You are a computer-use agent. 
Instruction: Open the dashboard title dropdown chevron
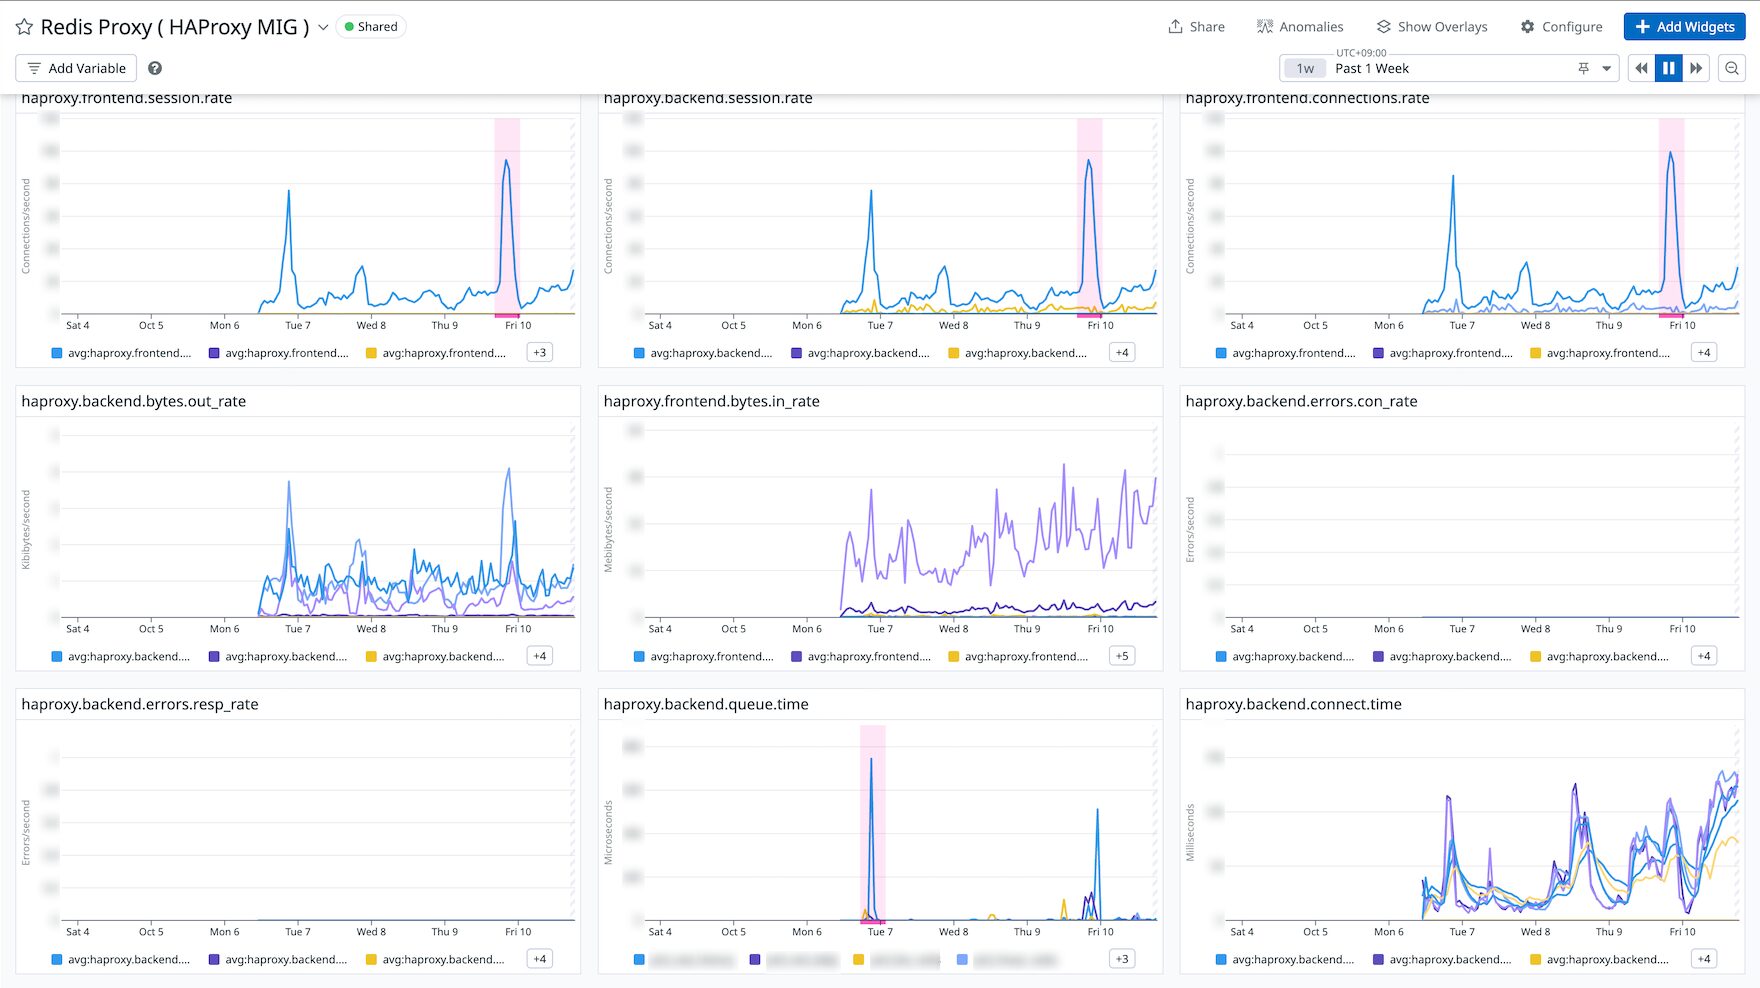[323, 27]
